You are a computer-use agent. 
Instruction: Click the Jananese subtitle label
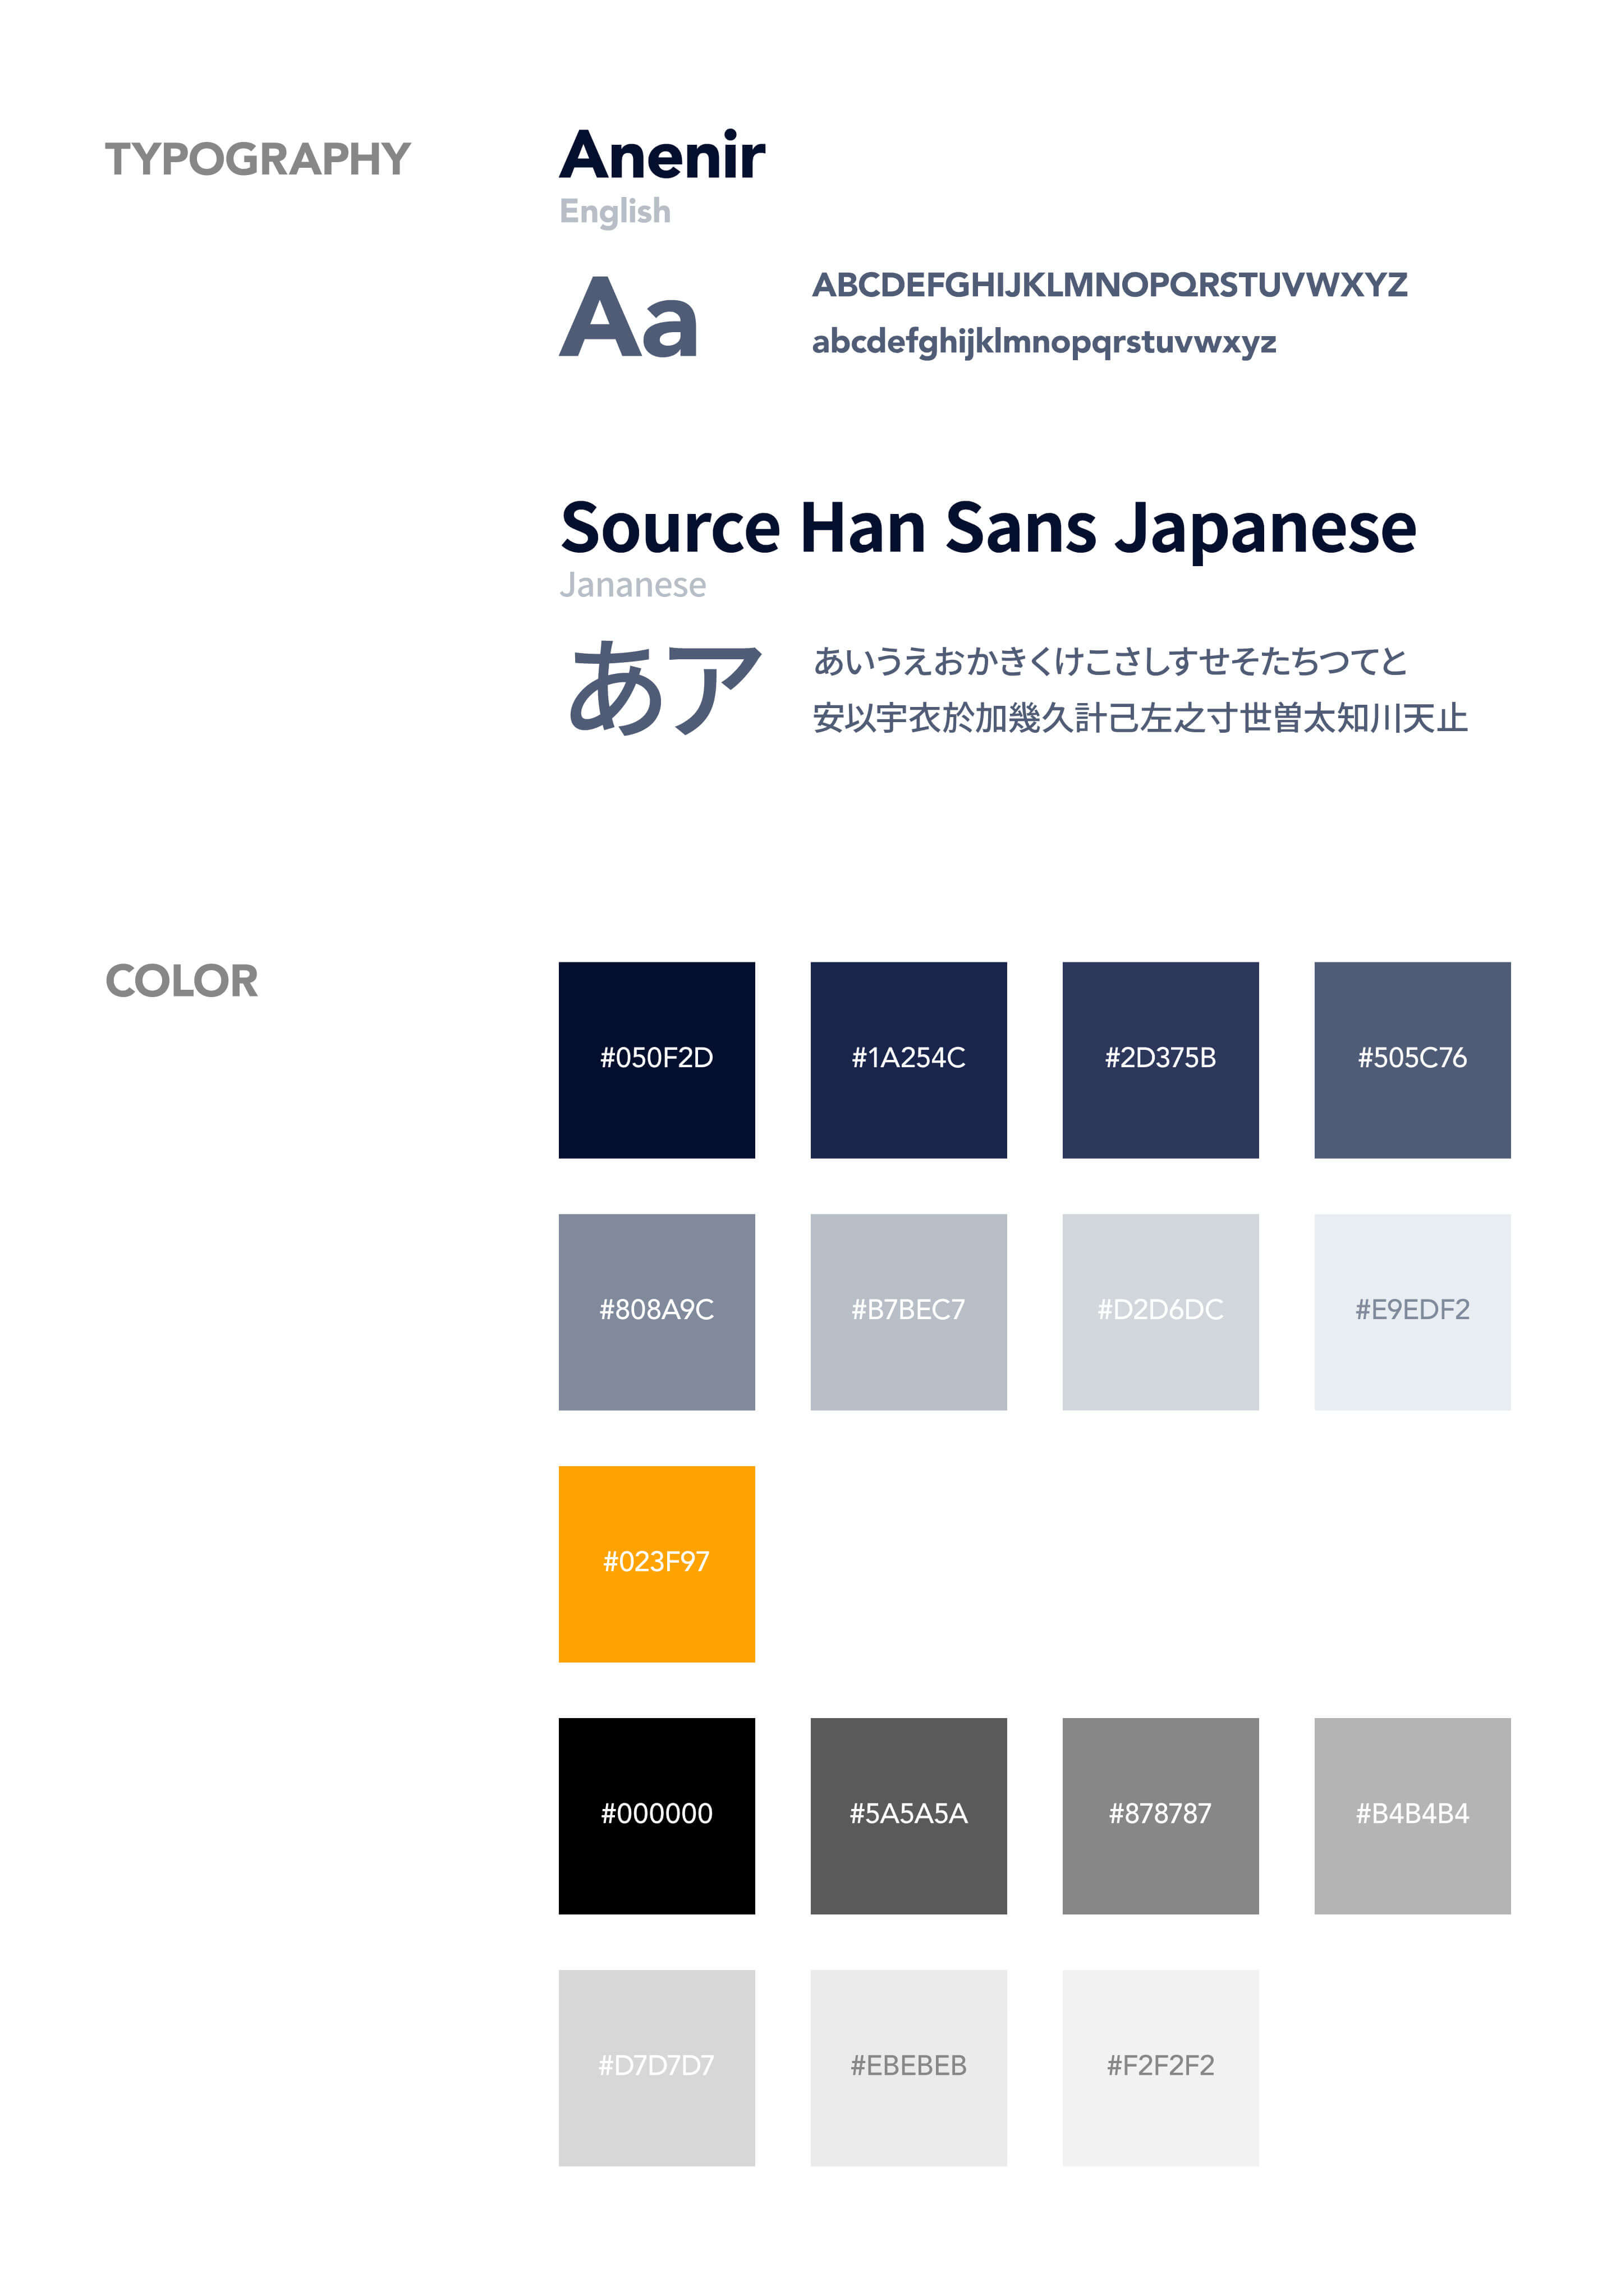(632, 585)
